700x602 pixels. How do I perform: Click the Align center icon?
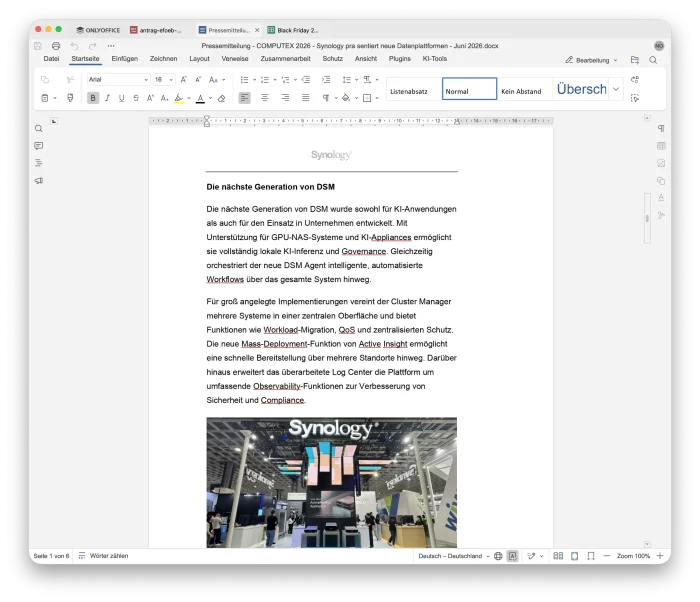click(265, 98)
